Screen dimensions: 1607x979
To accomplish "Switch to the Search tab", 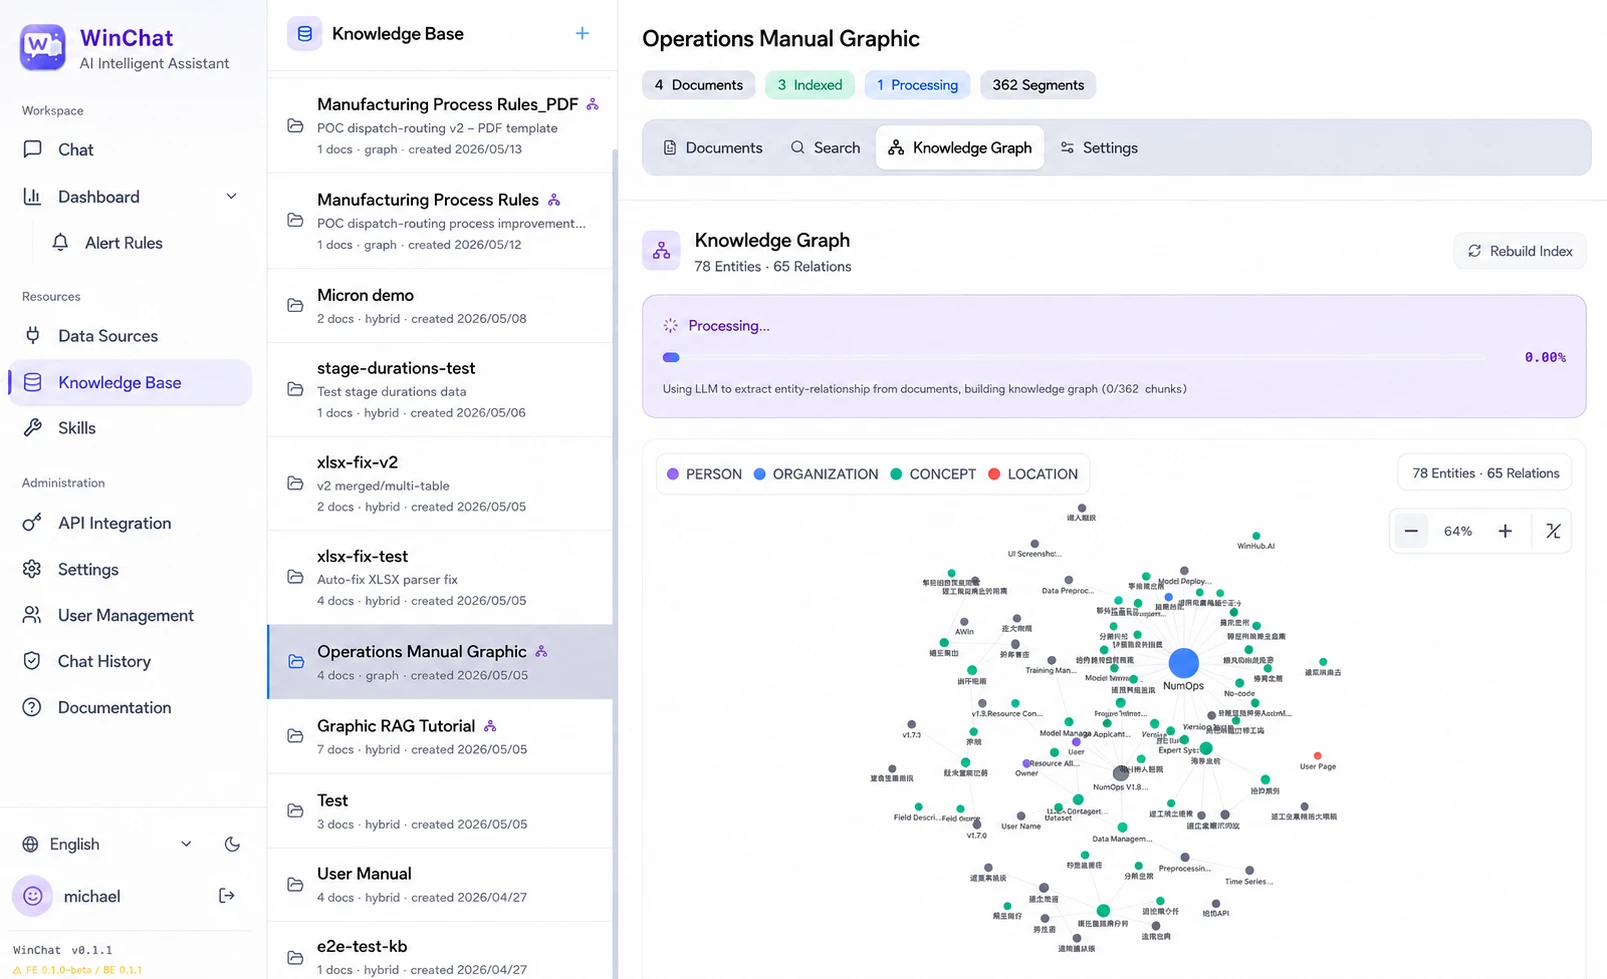I will pos(825,148).
